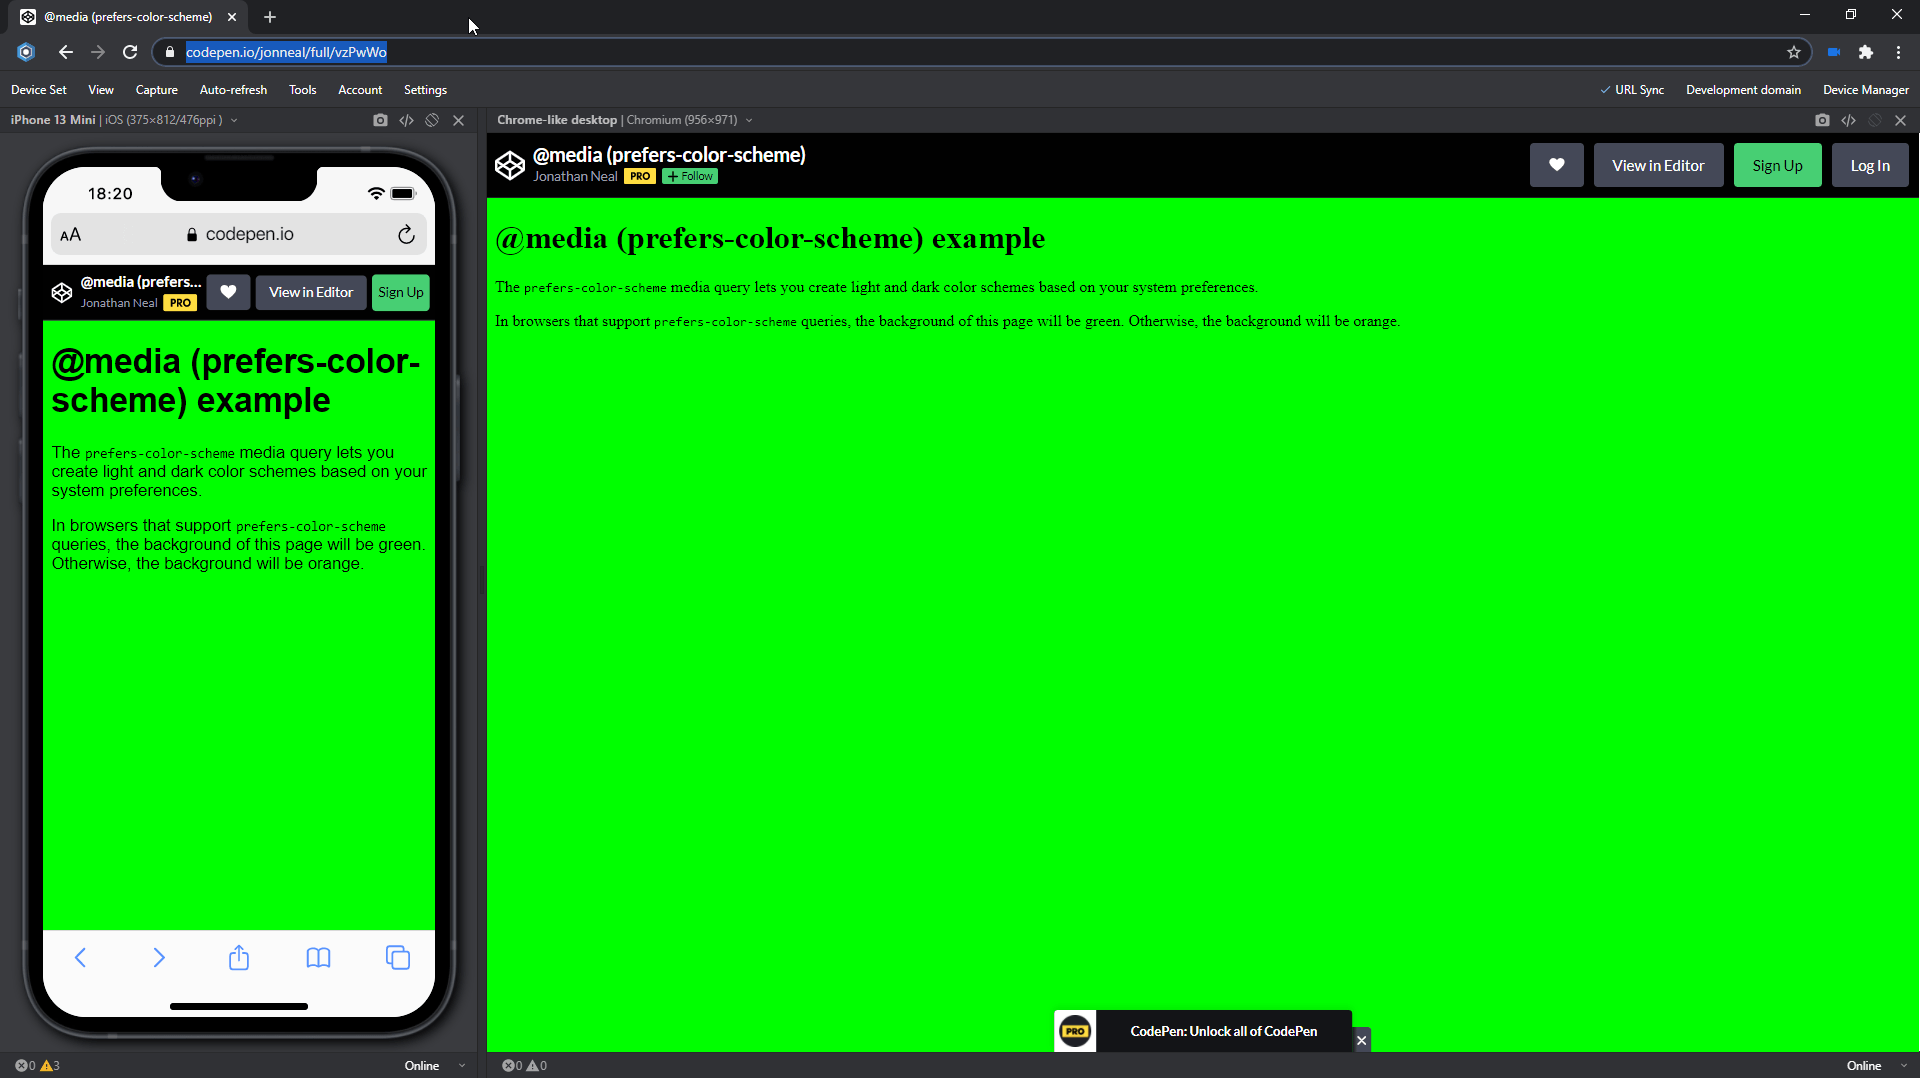Click the Sign Up button in the desktop view
The image size is (1920, 1078).
pos(1777,164)
